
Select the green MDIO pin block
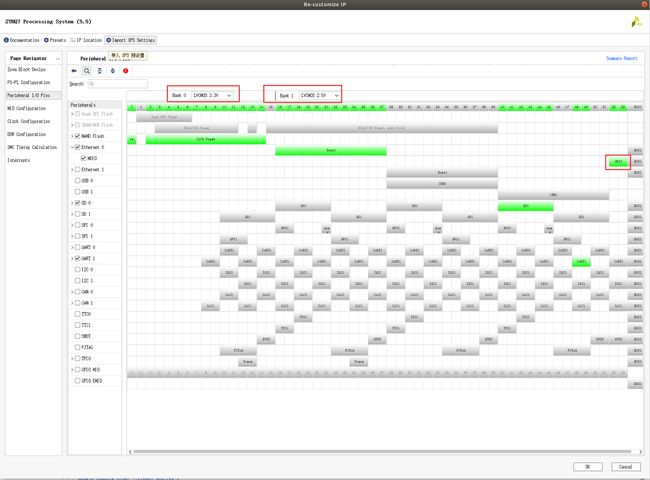[x=618, y=162]
